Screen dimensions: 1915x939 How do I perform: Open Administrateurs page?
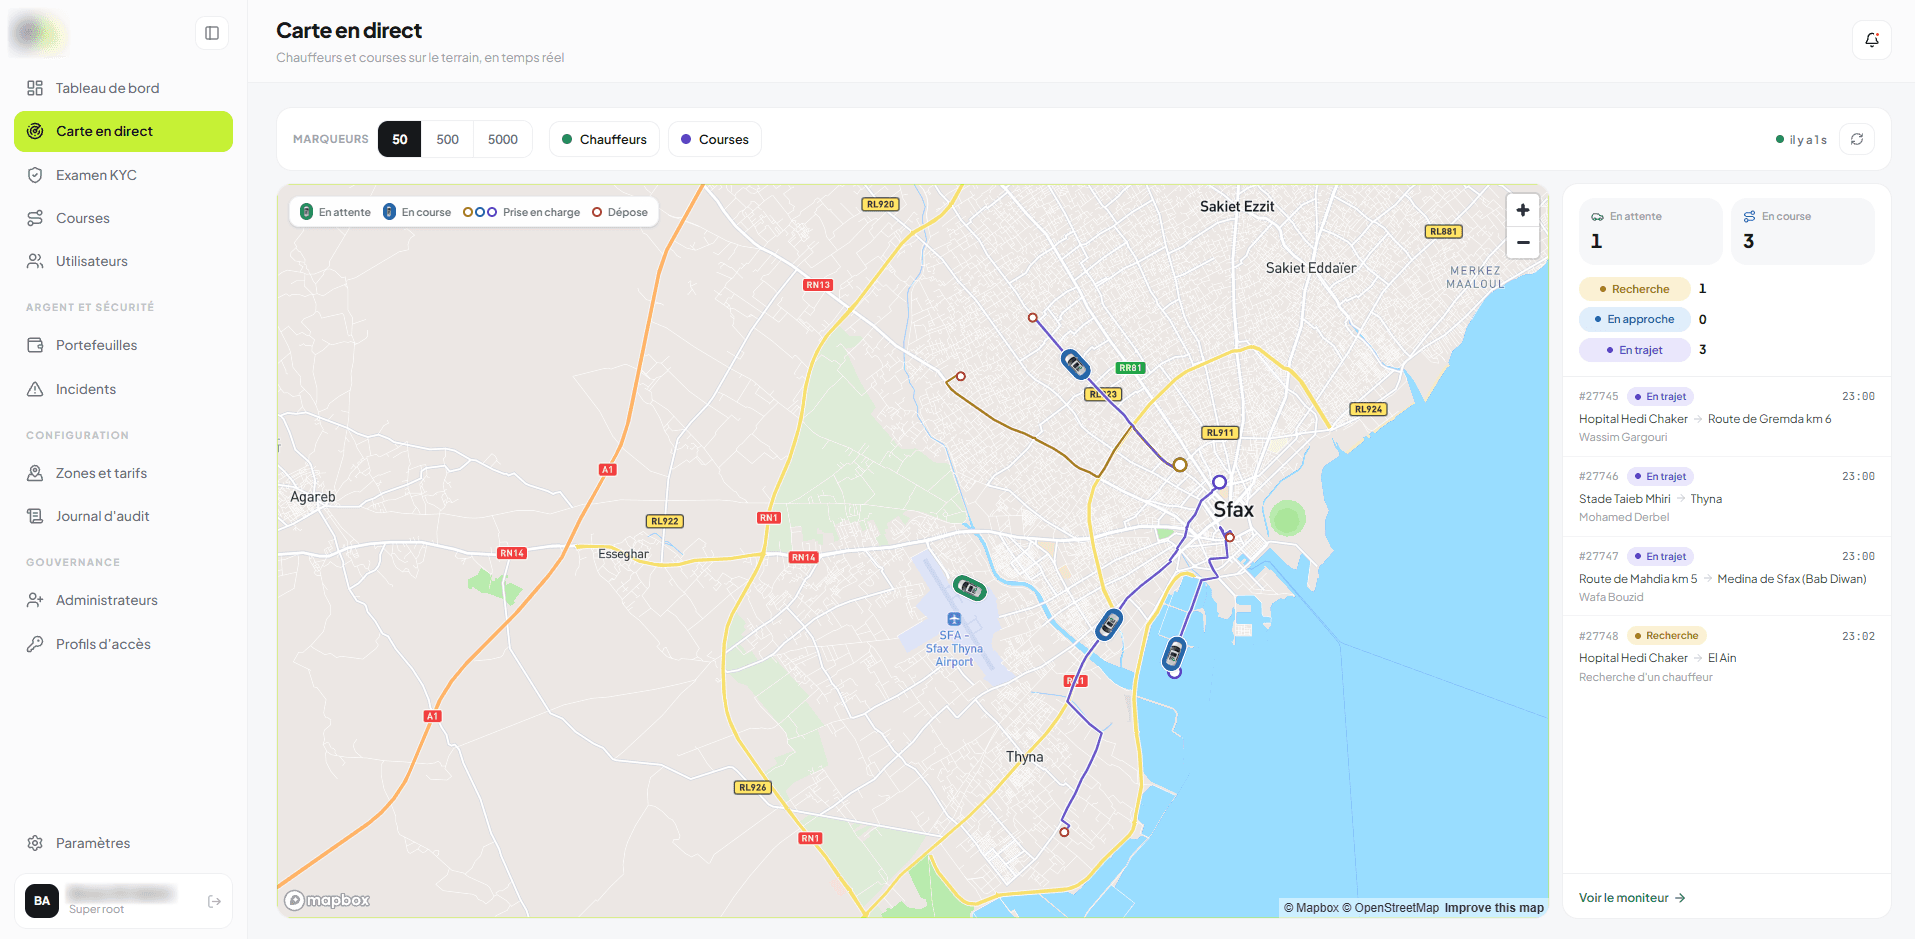pos(123,600)
